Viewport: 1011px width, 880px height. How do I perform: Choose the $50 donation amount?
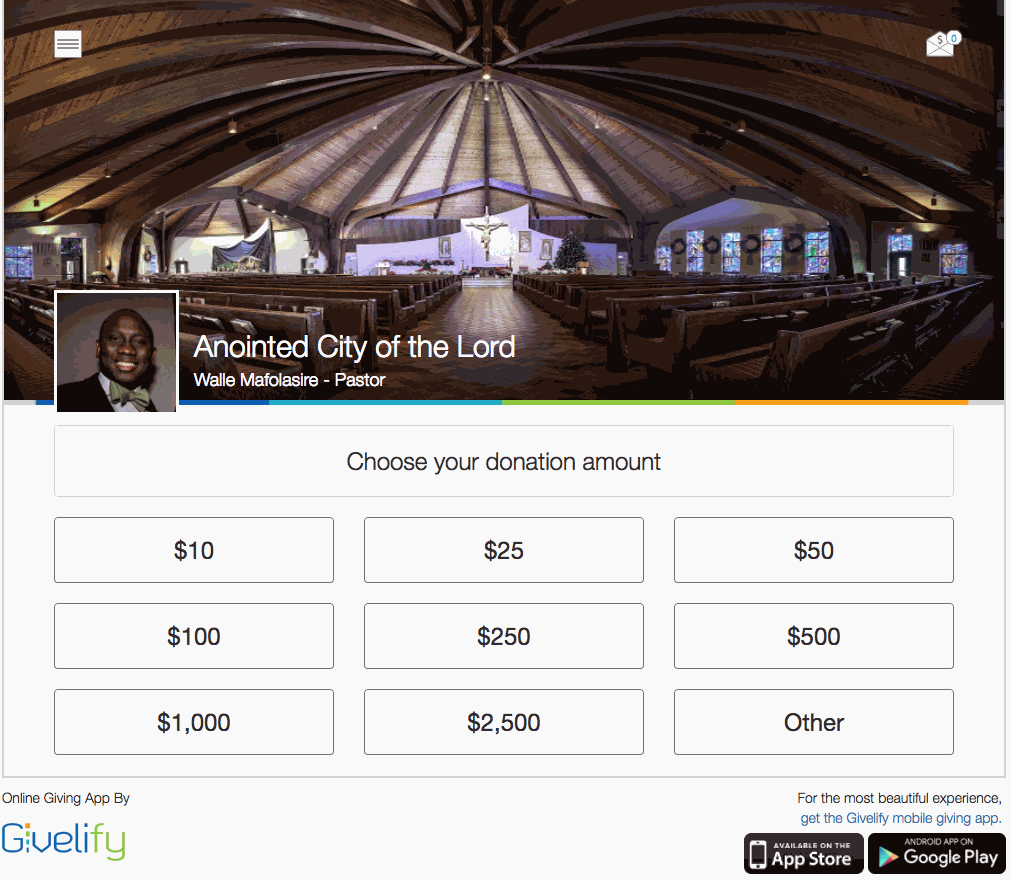pyautogui.click(x=814, y=550)
